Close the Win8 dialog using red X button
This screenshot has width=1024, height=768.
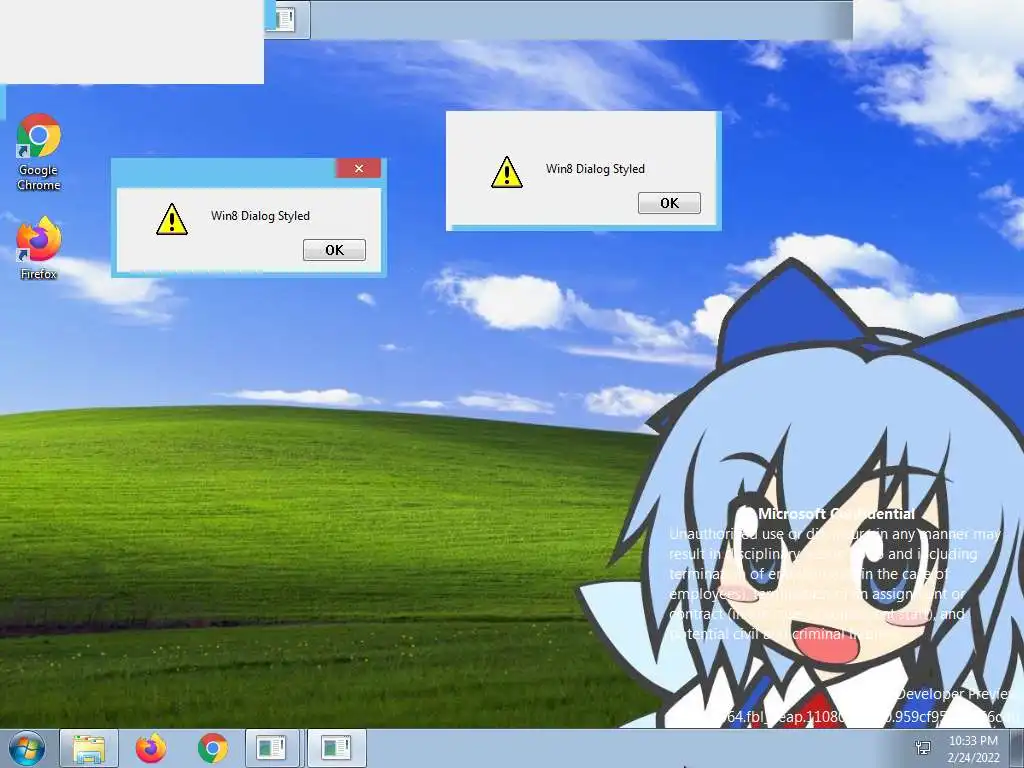(x=359, y=168)
